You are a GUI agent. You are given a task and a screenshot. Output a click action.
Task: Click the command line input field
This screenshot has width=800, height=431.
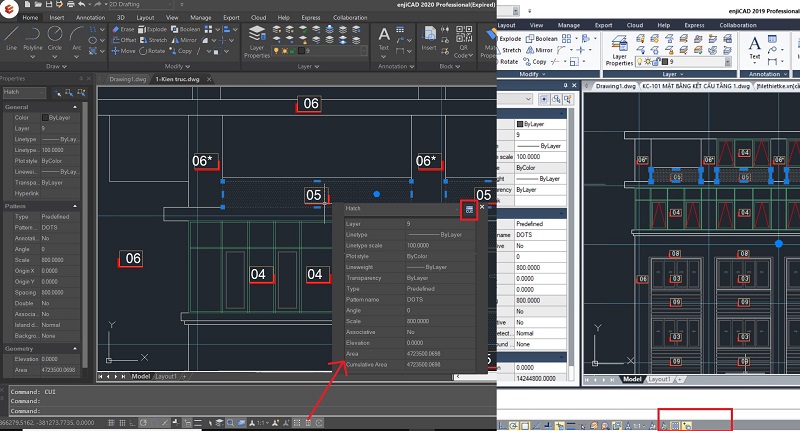tap(255, 411)
